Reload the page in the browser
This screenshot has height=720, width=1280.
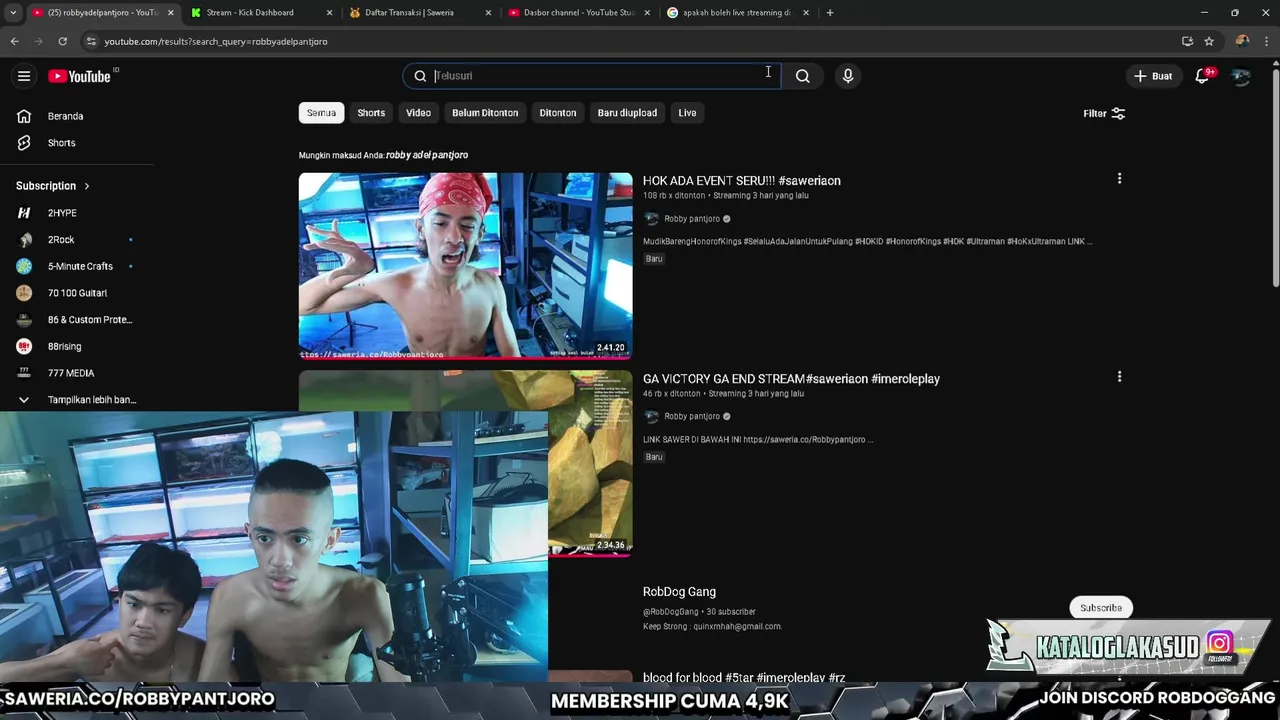point(62,41)
